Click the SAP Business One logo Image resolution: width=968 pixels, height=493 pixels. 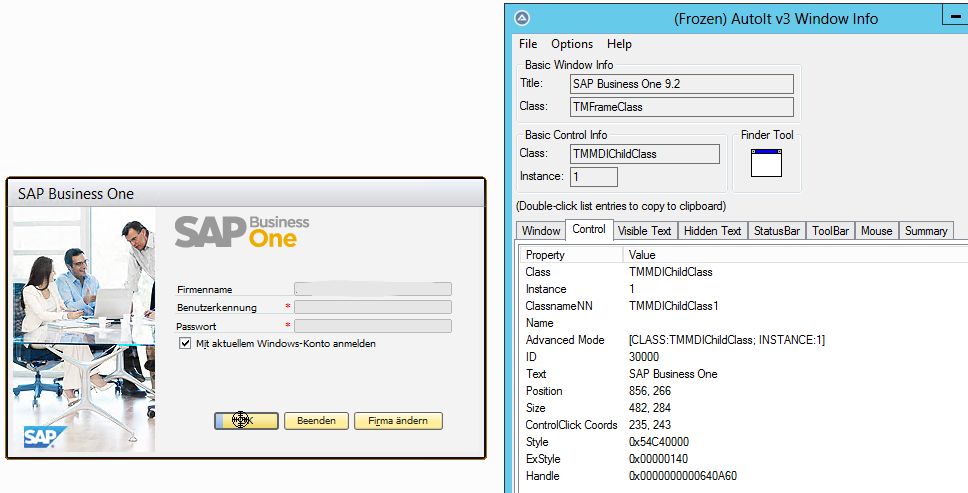(242, 232)
